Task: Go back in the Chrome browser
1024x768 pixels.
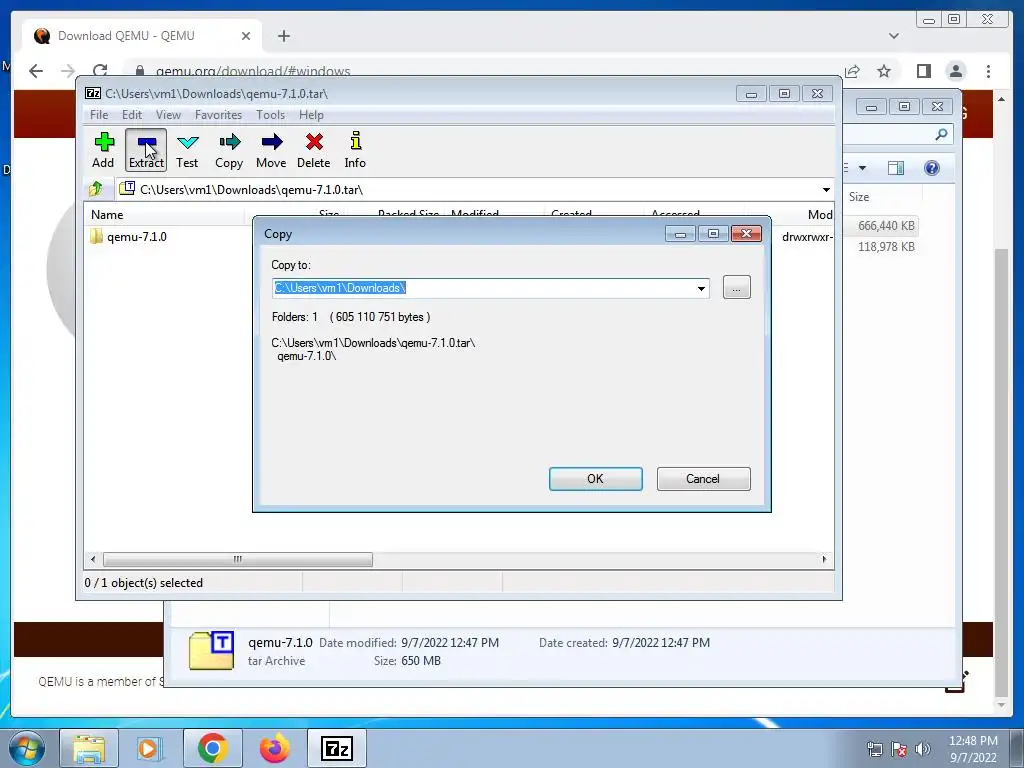Action: tap(36, 71)
